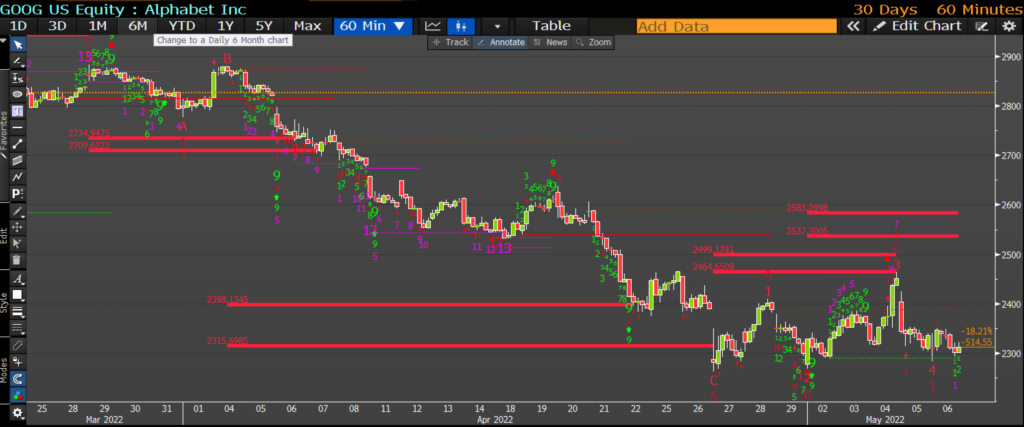Image resolution: width=1024 pixels, height=427 pixels.
Task: Select the zigzag polyline tool
Action: tap(18, 177)
